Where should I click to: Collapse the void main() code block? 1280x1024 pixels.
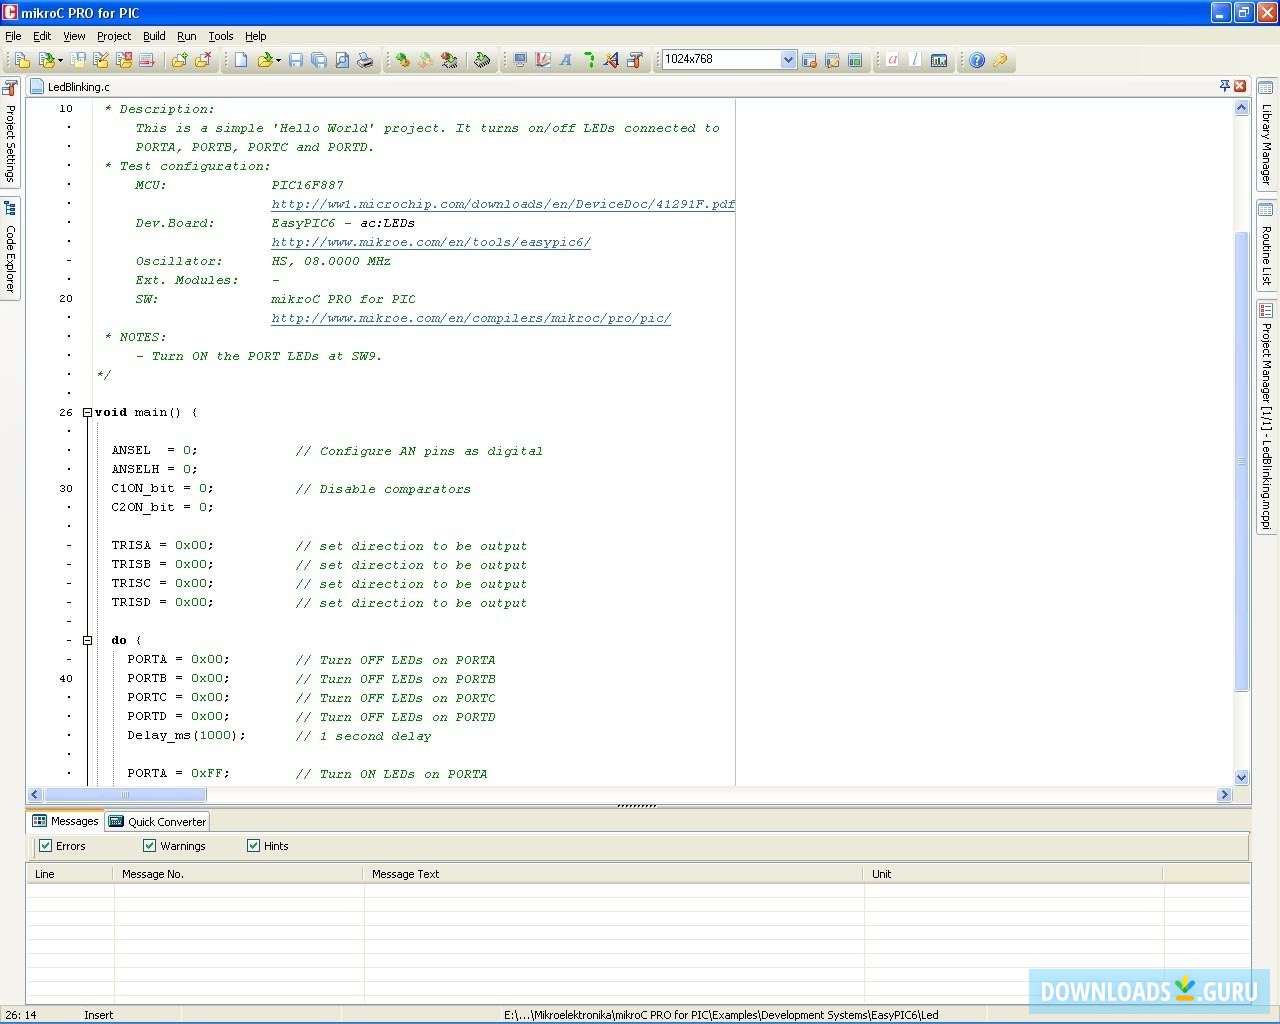click(87, 412)
